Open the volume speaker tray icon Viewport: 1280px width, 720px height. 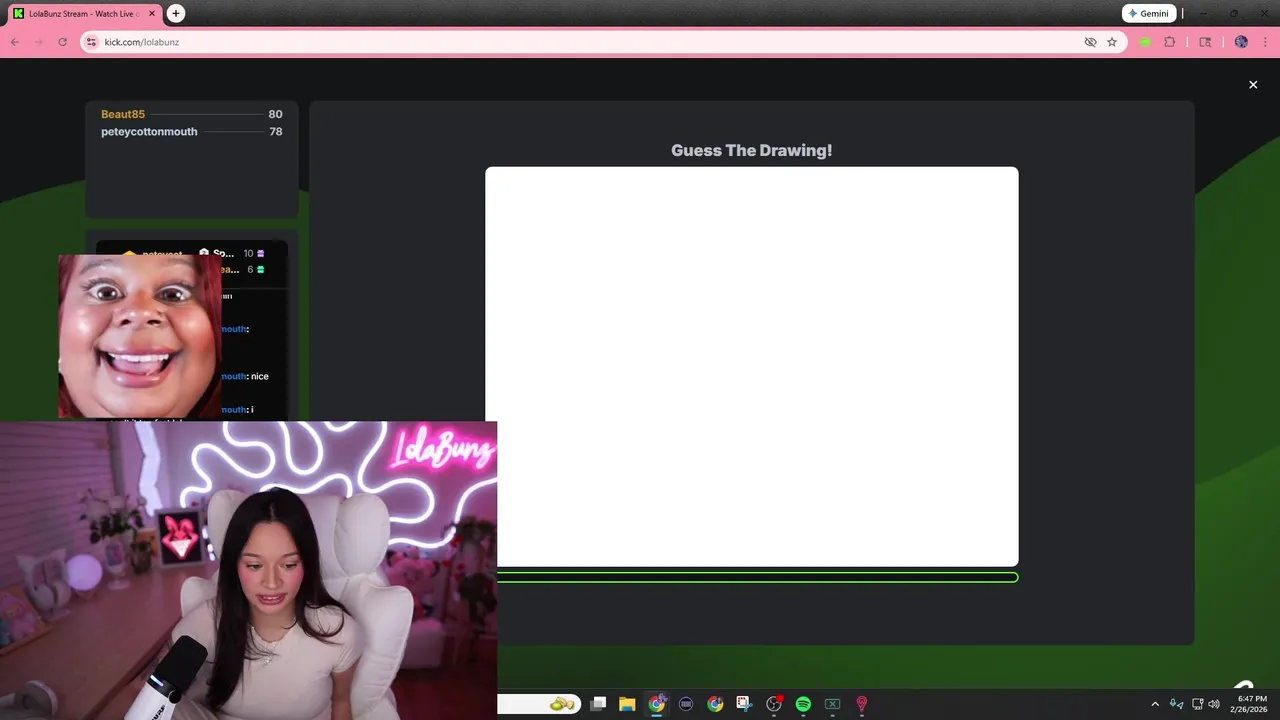pos(1214,704)
